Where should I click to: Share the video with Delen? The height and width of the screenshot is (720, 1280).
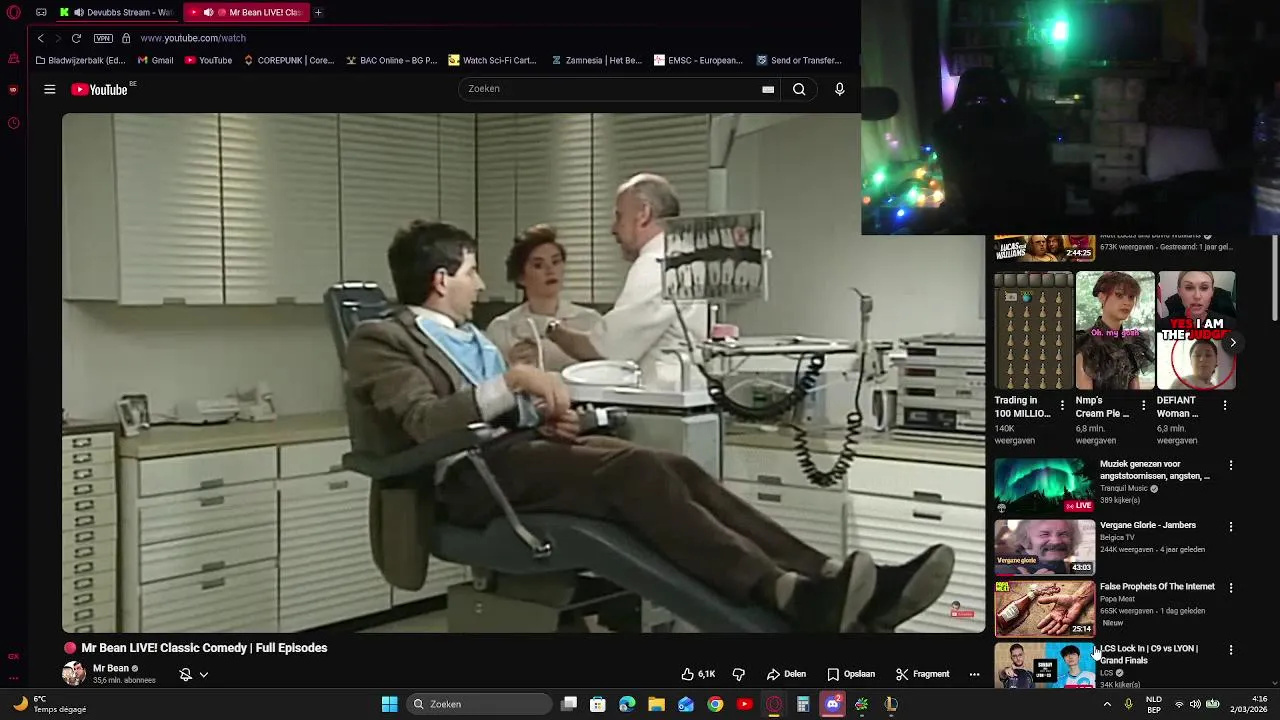(786, 674)
